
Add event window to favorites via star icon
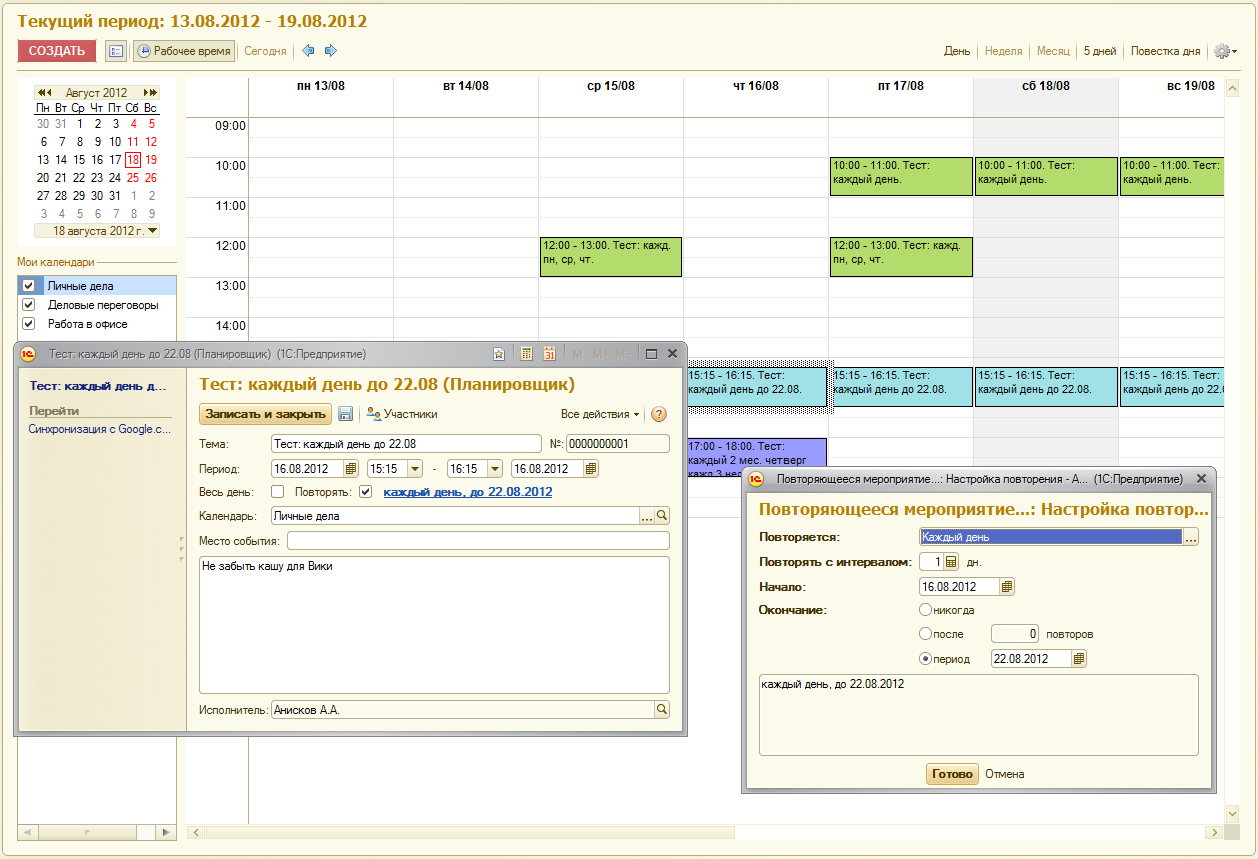498,354
